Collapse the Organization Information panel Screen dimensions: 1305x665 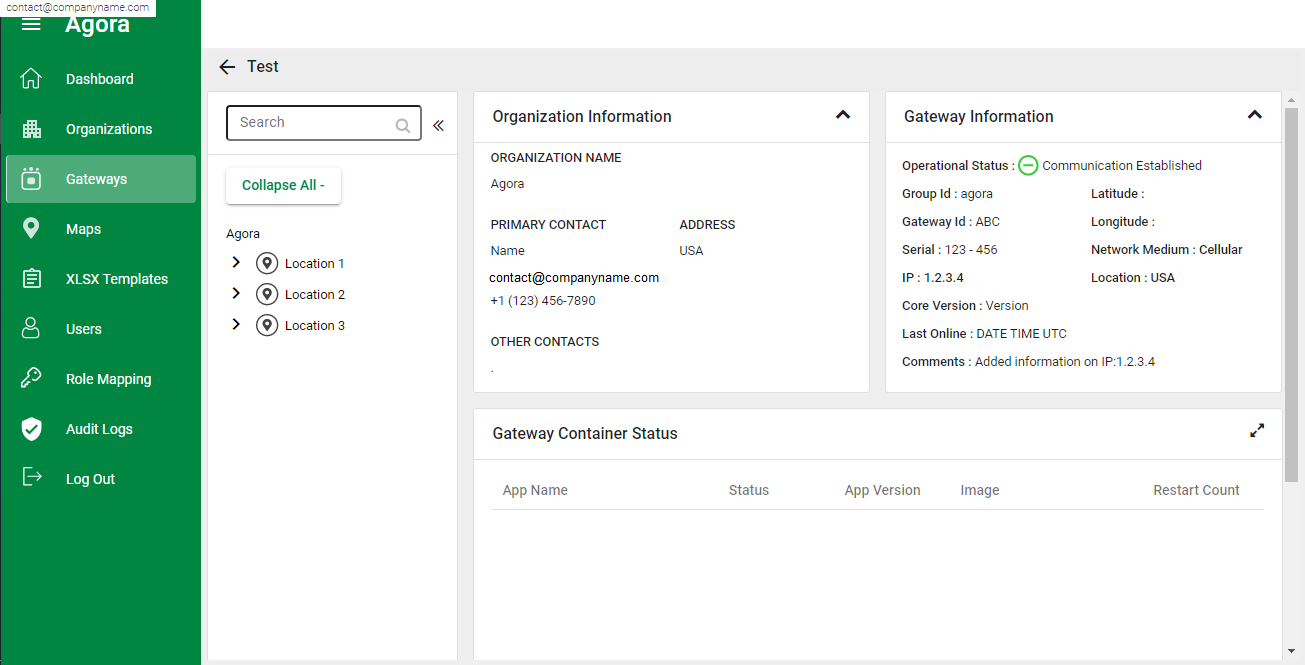pos(843,115)
